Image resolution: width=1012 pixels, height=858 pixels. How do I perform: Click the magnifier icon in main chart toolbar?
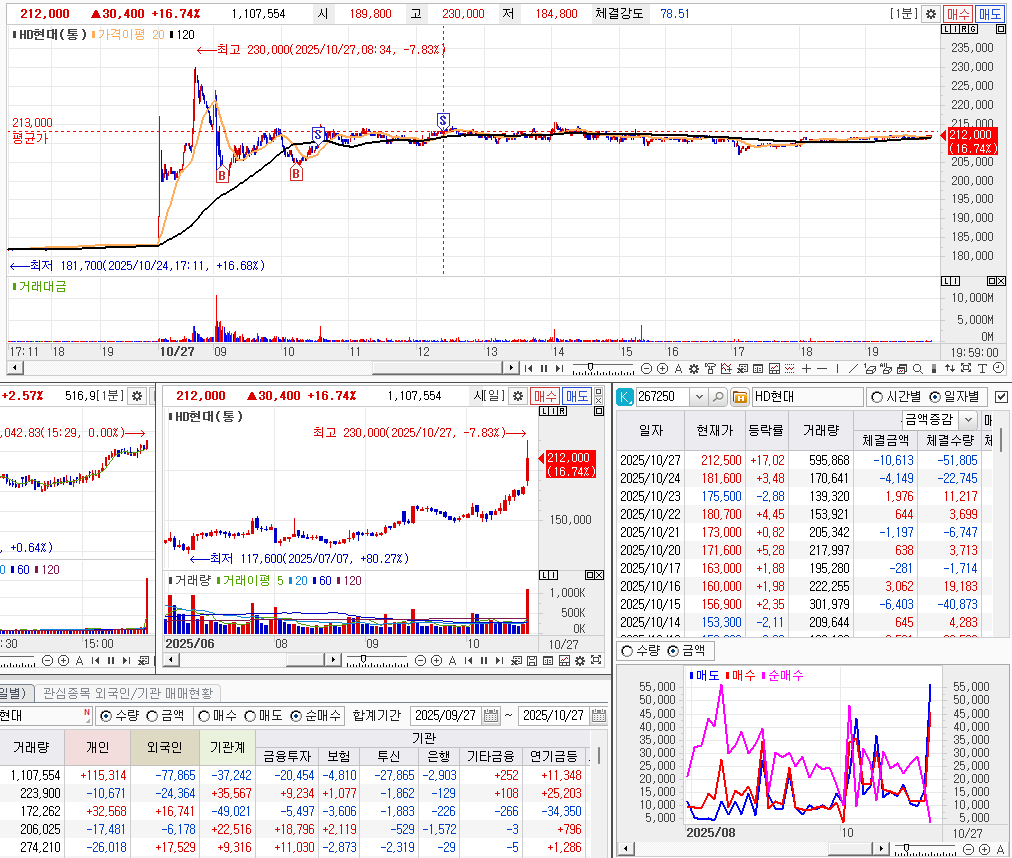click(x=918, y=369)
